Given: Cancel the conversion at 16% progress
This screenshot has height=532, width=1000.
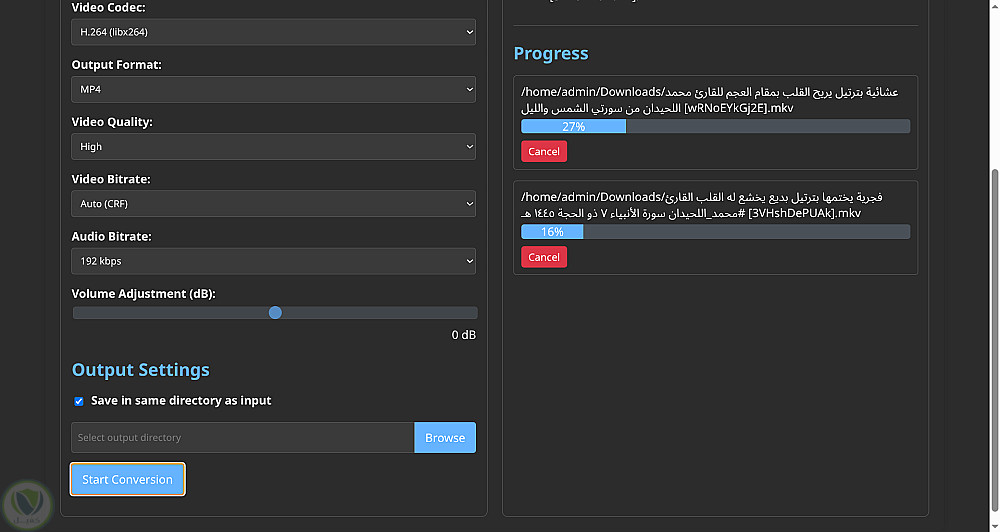Looking at the screenshot, I should coord(544,257).
